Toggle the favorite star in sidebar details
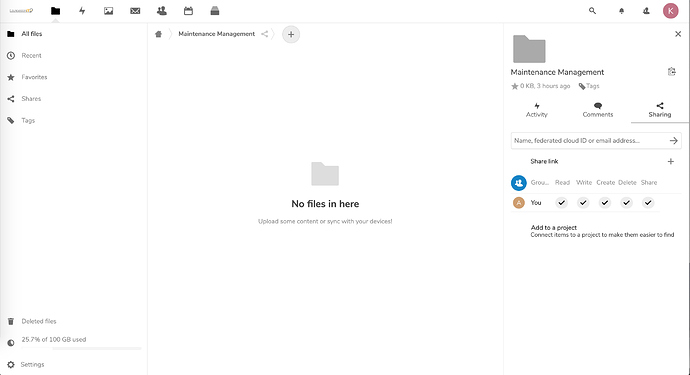690x375 pixels. [514, 86]
